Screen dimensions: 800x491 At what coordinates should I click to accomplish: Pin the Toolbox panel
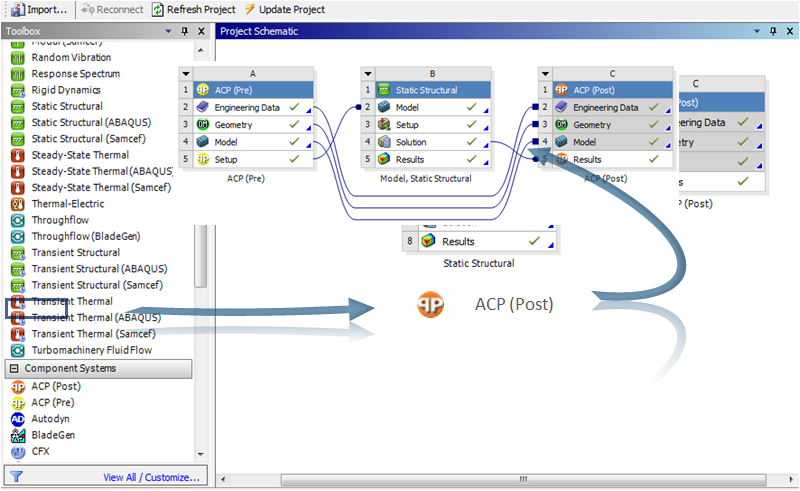click(x=185, y=31)
